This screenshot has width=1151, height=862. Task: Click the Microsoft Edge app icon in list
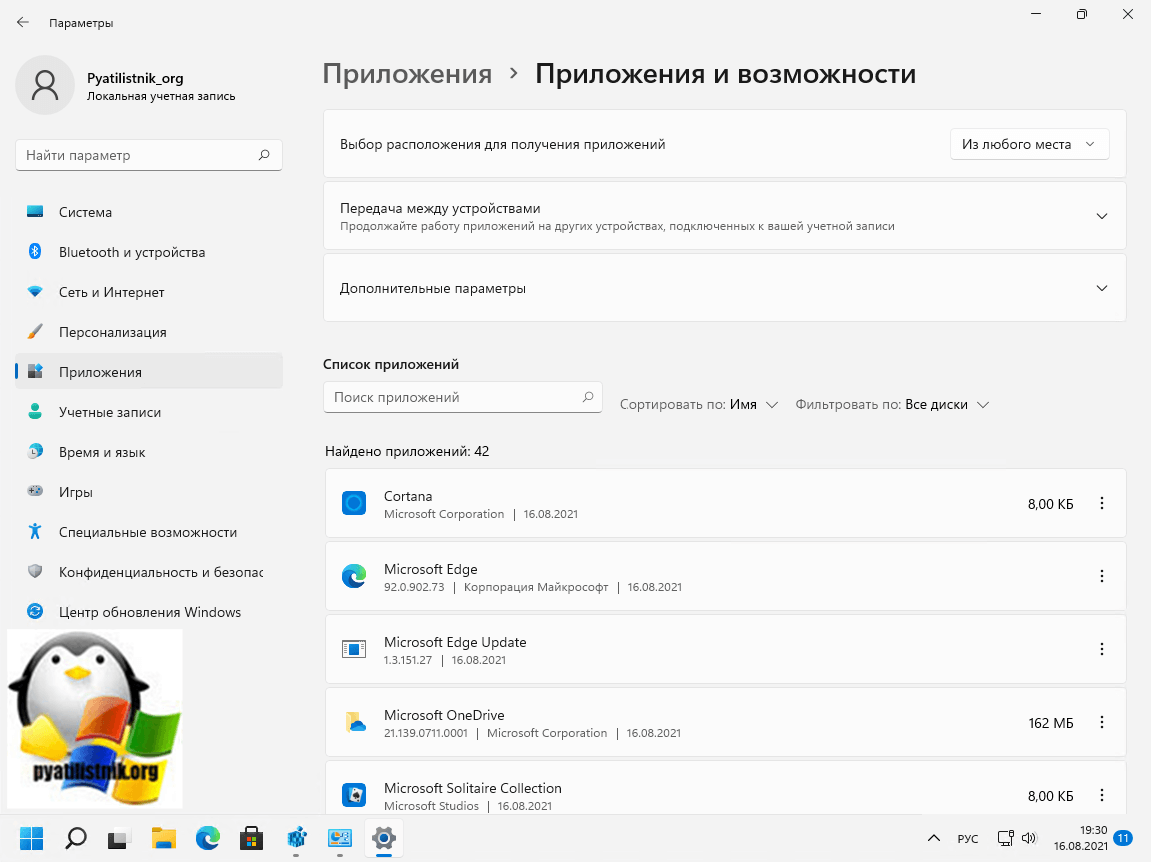(354, 576)
